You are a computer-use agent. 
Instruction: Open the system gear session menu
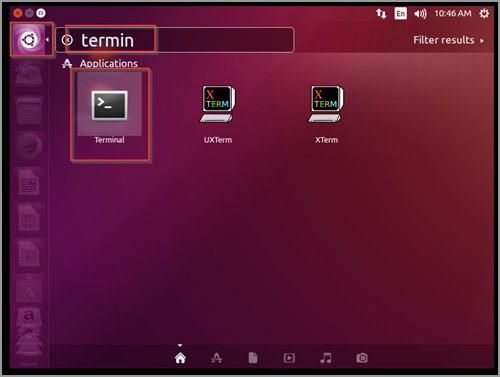484,13
